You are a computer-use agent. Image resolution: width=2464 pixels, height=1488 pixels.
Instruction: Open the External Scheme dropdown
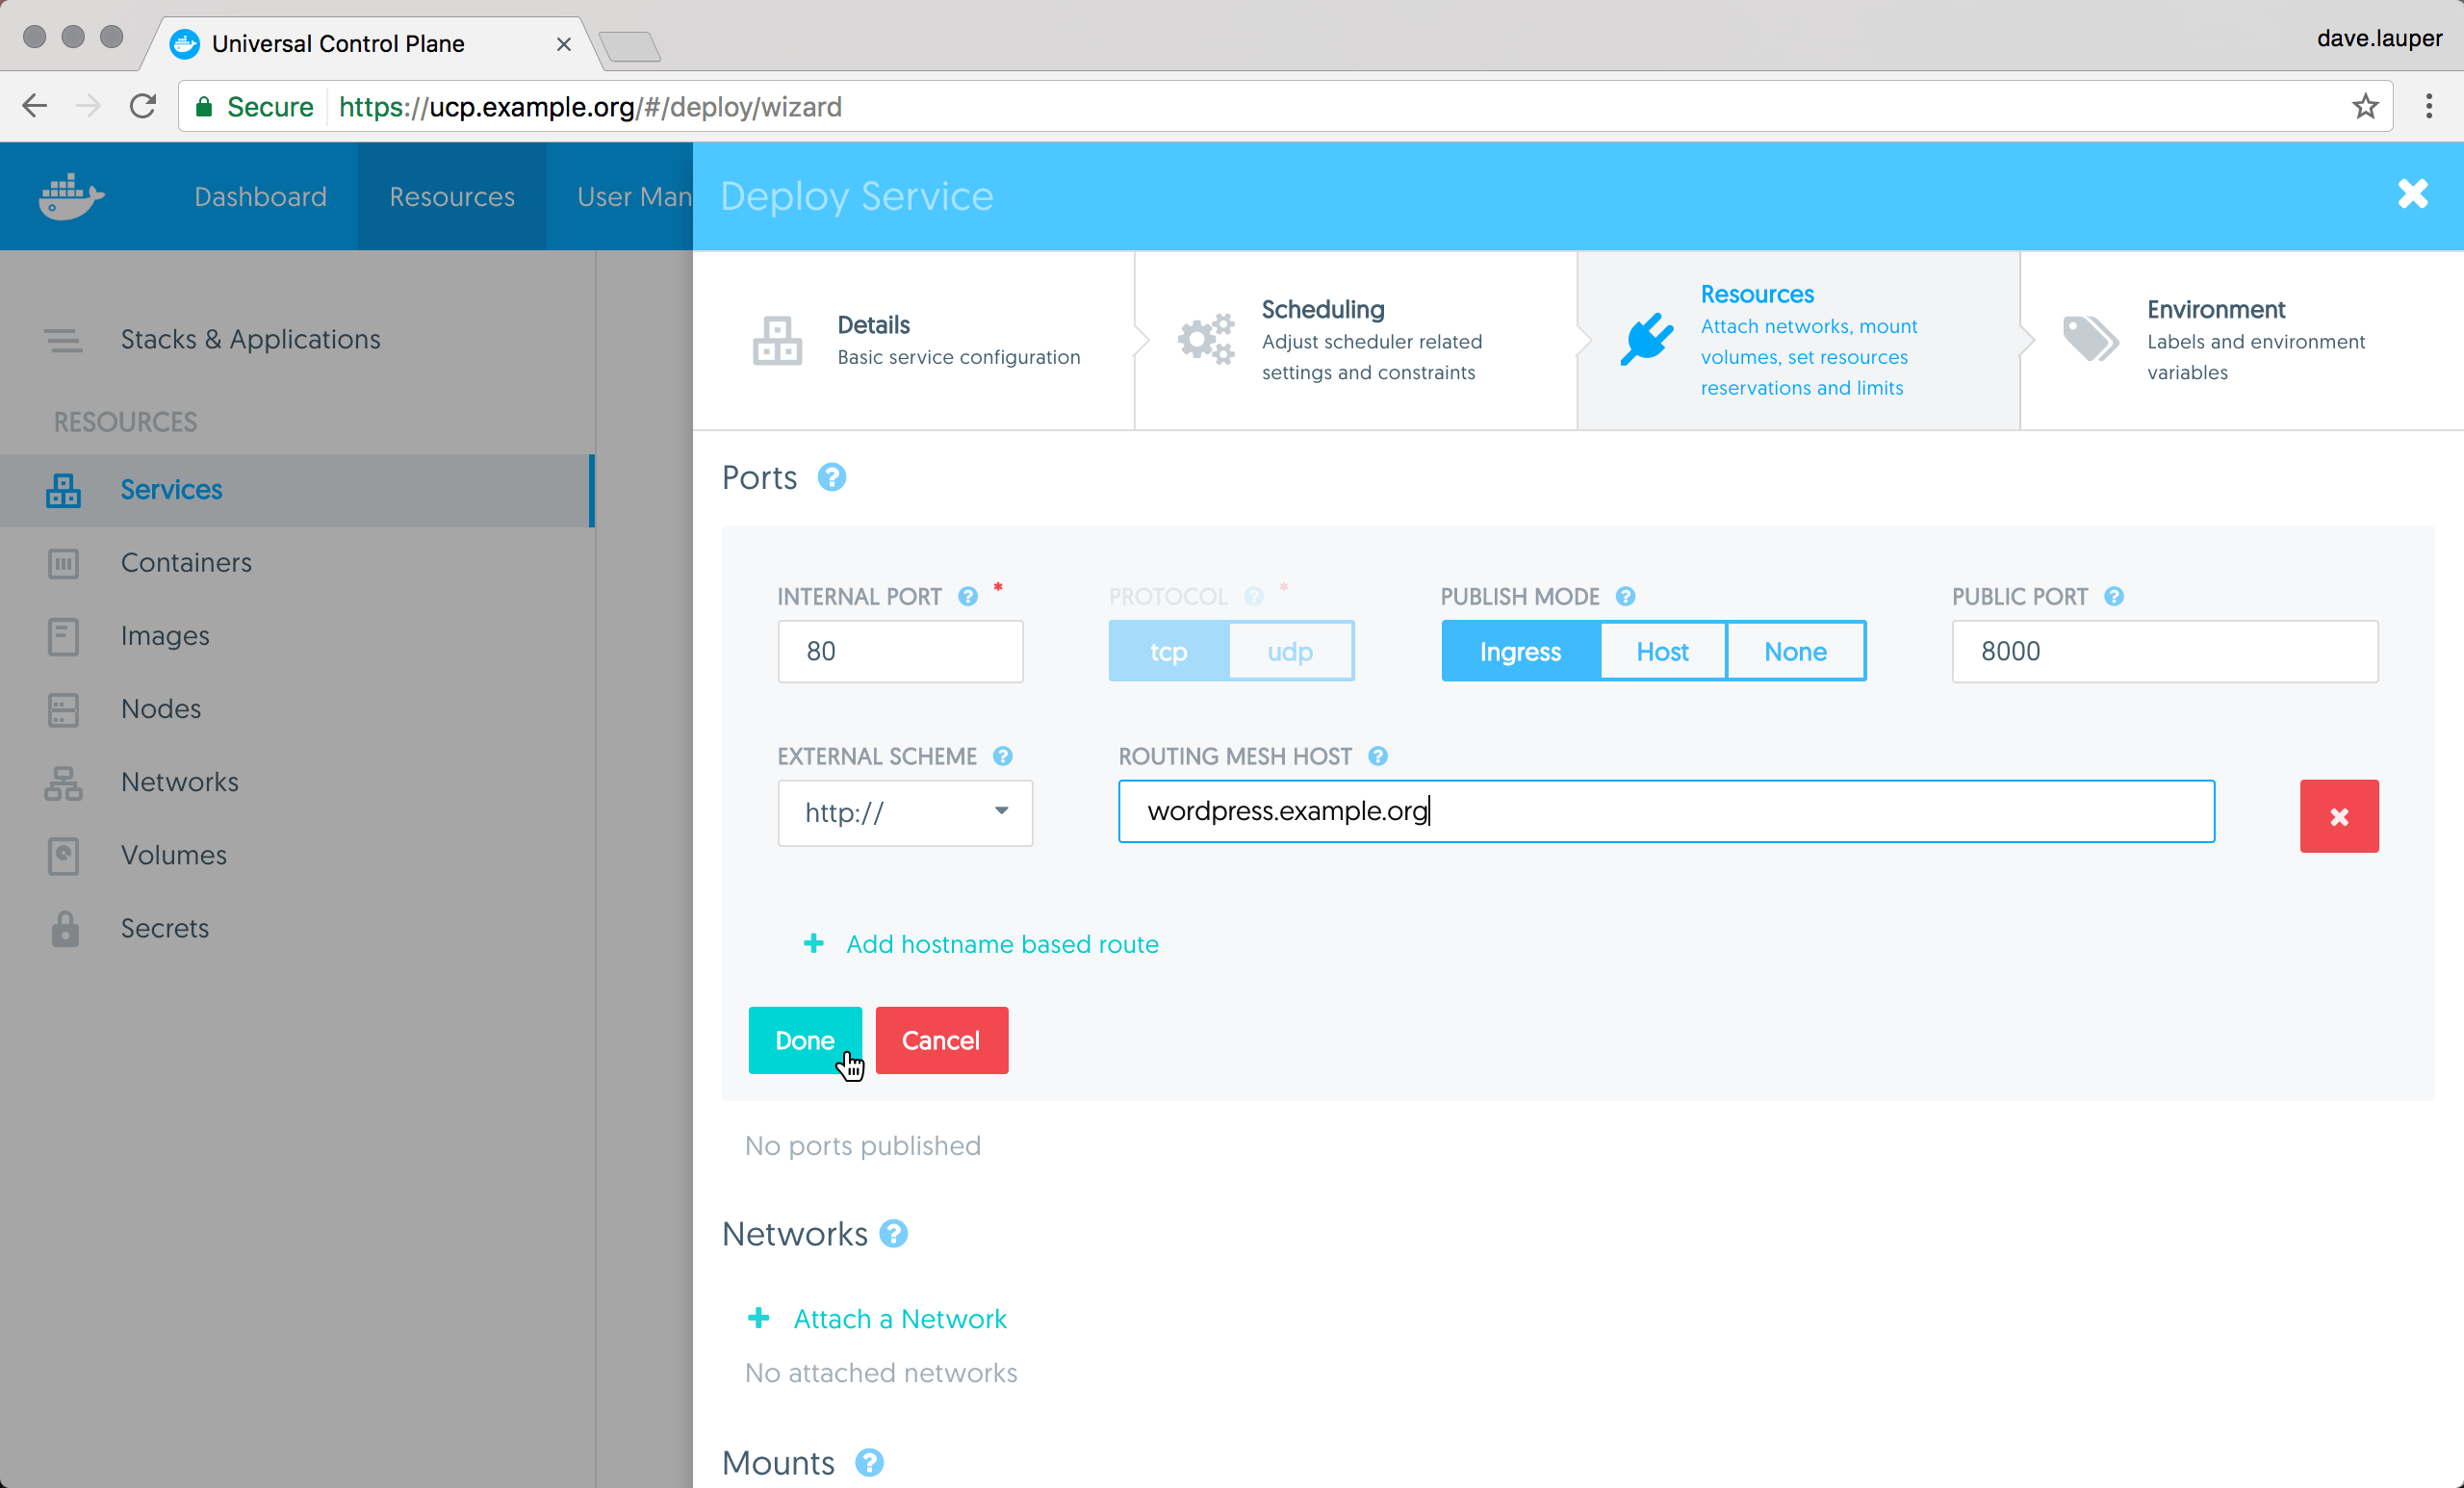[x=904, y=812]
